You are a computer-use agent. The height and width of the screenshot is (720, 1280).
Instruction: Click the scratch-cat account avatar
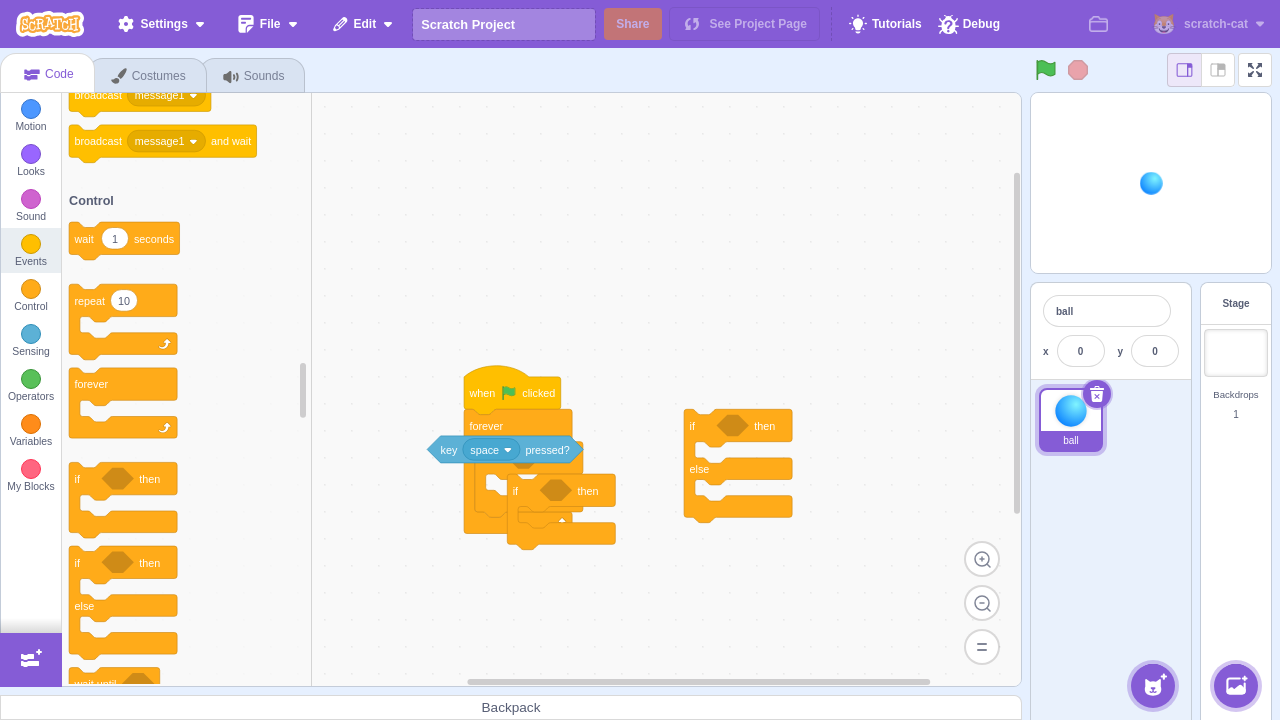click(x=1163, y=24)
